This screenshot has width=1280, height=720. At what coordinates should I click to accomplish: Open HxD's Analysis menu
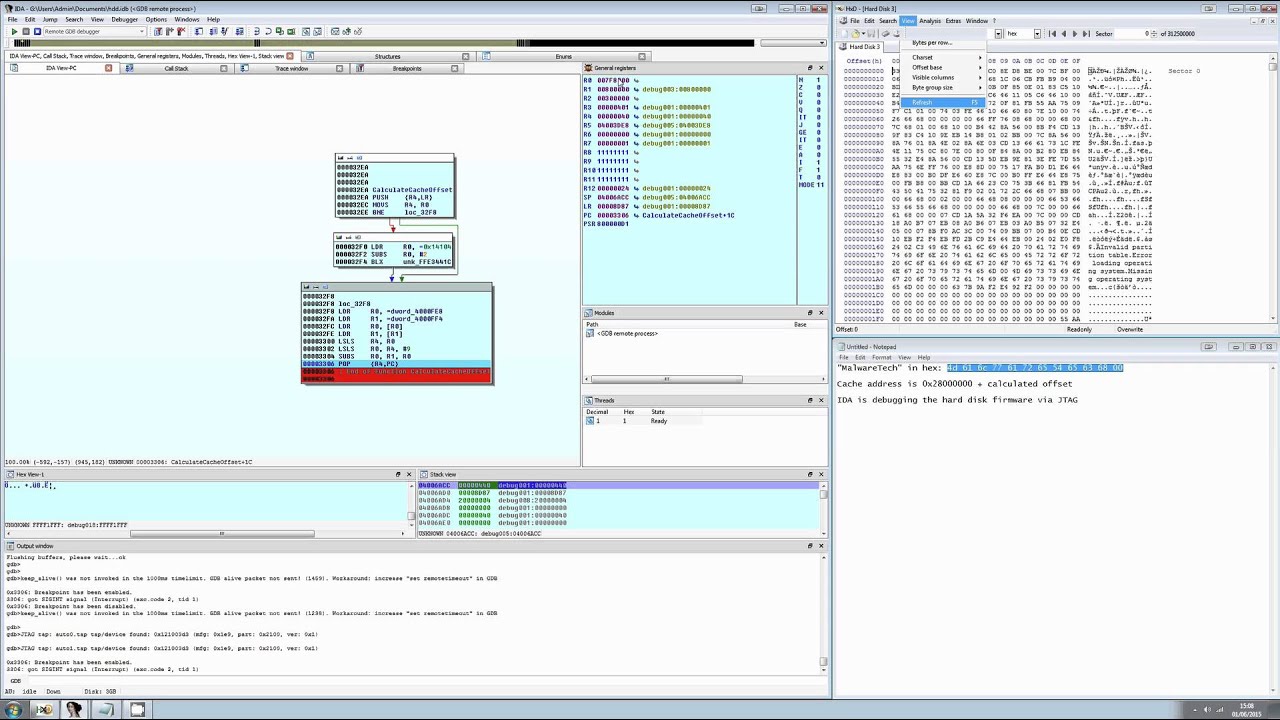click(930, 21)
